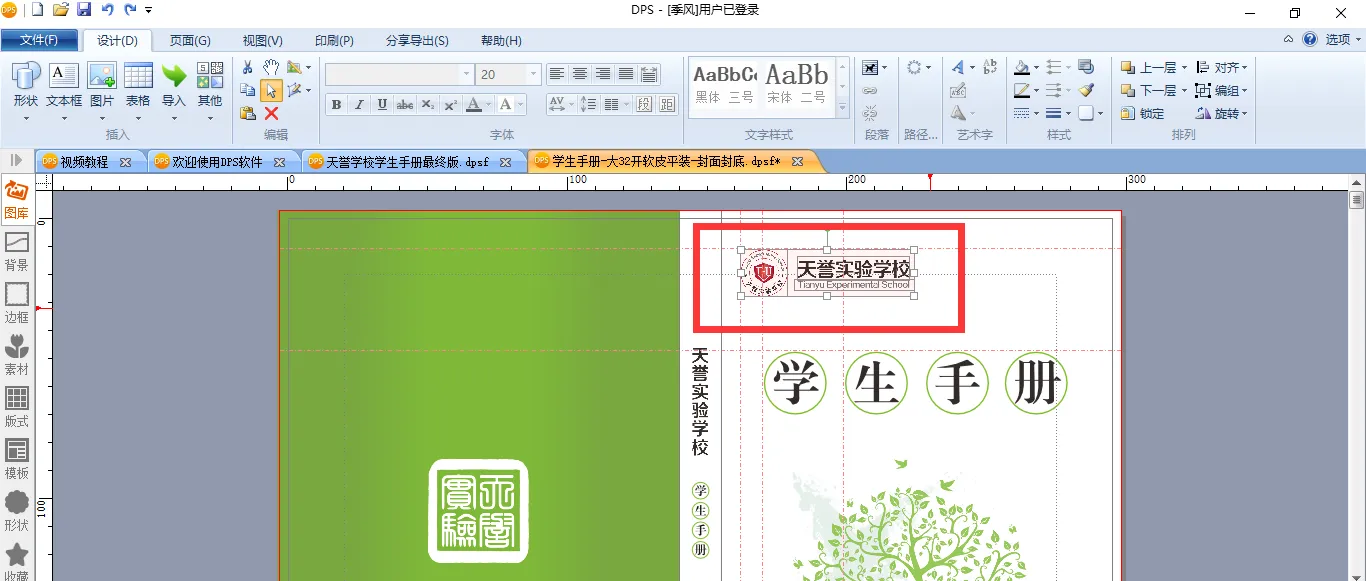Image resolution: width=1366 pixels, height=581 pixels.
Task: Open the font name combo box
Action: tap(399, 74)
